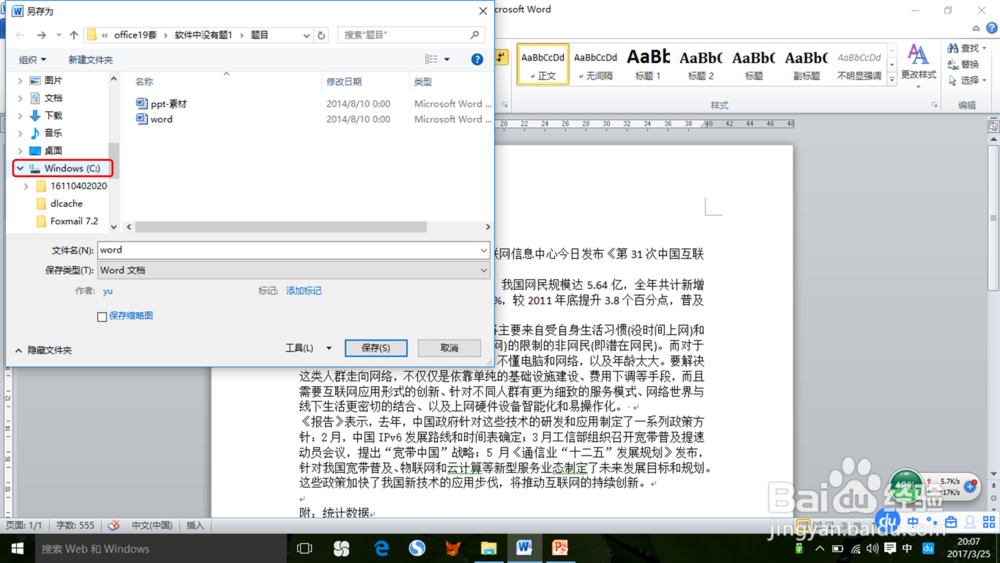Go up one folder level
1000x563 pixels.
[74, 35]
